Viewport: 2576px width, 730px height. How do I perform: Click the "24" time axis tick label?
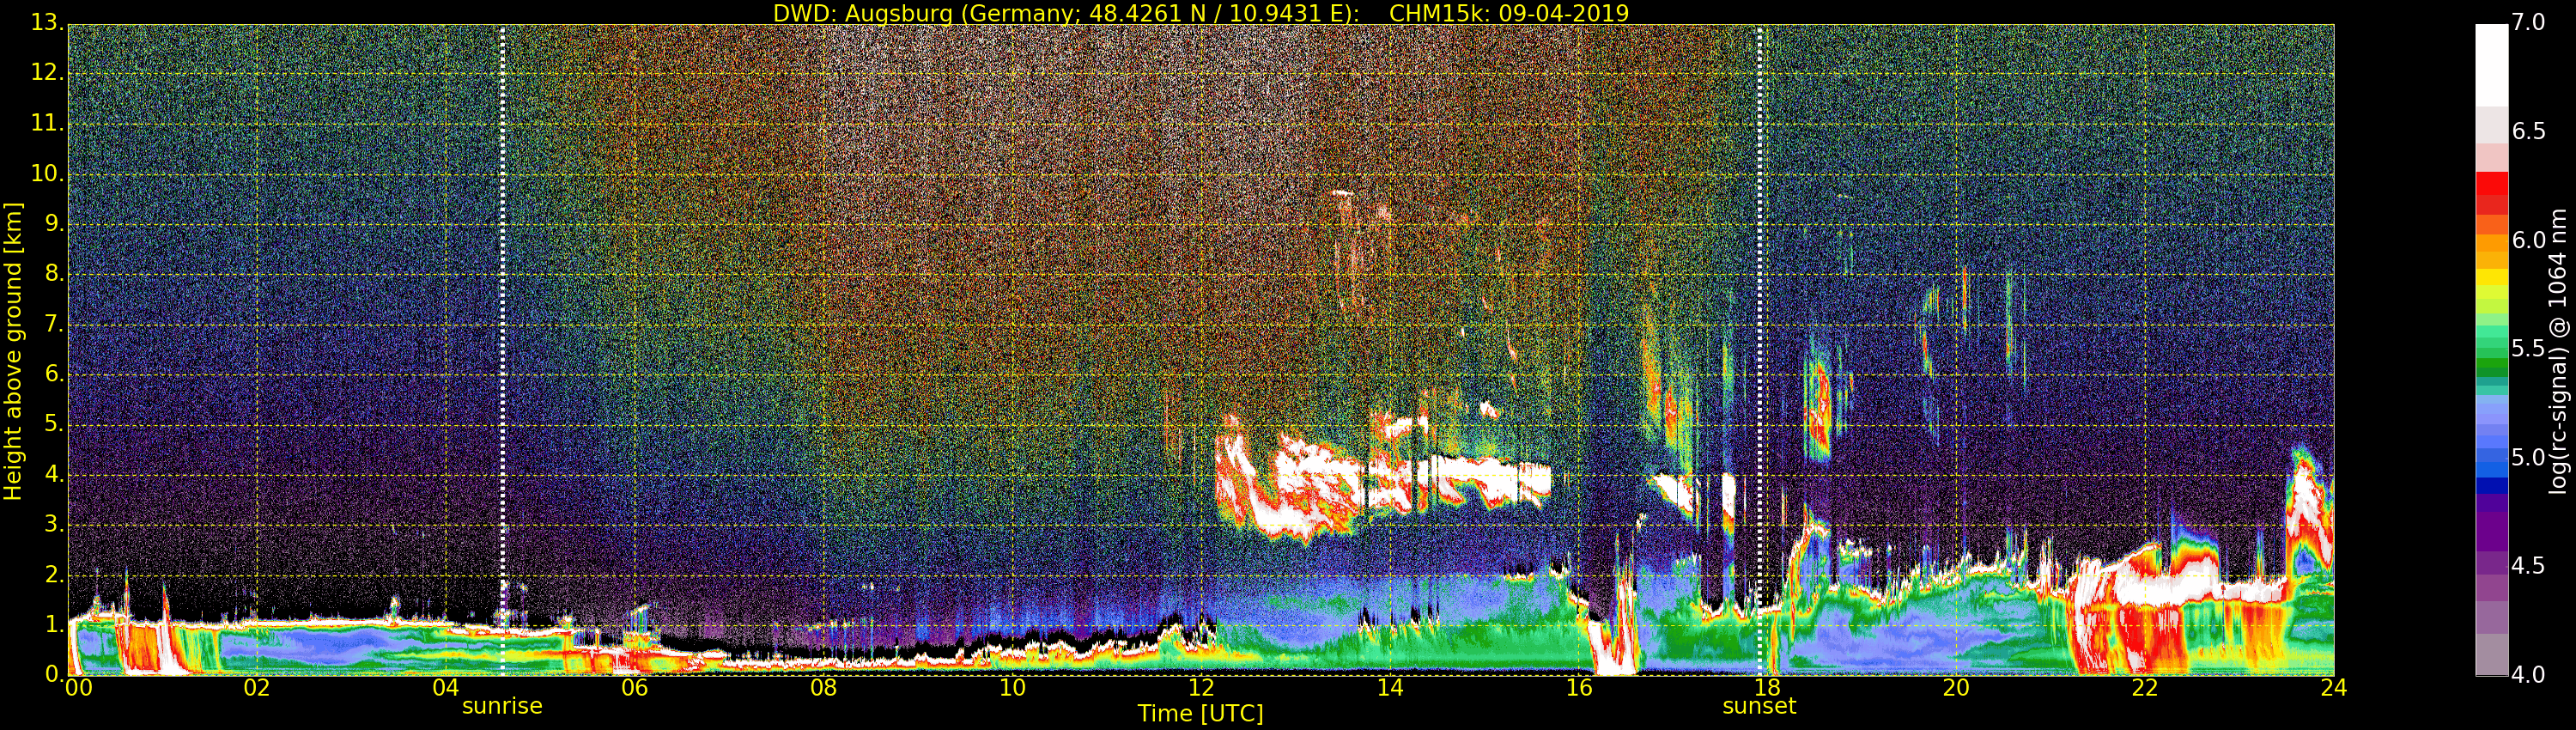2334,687
